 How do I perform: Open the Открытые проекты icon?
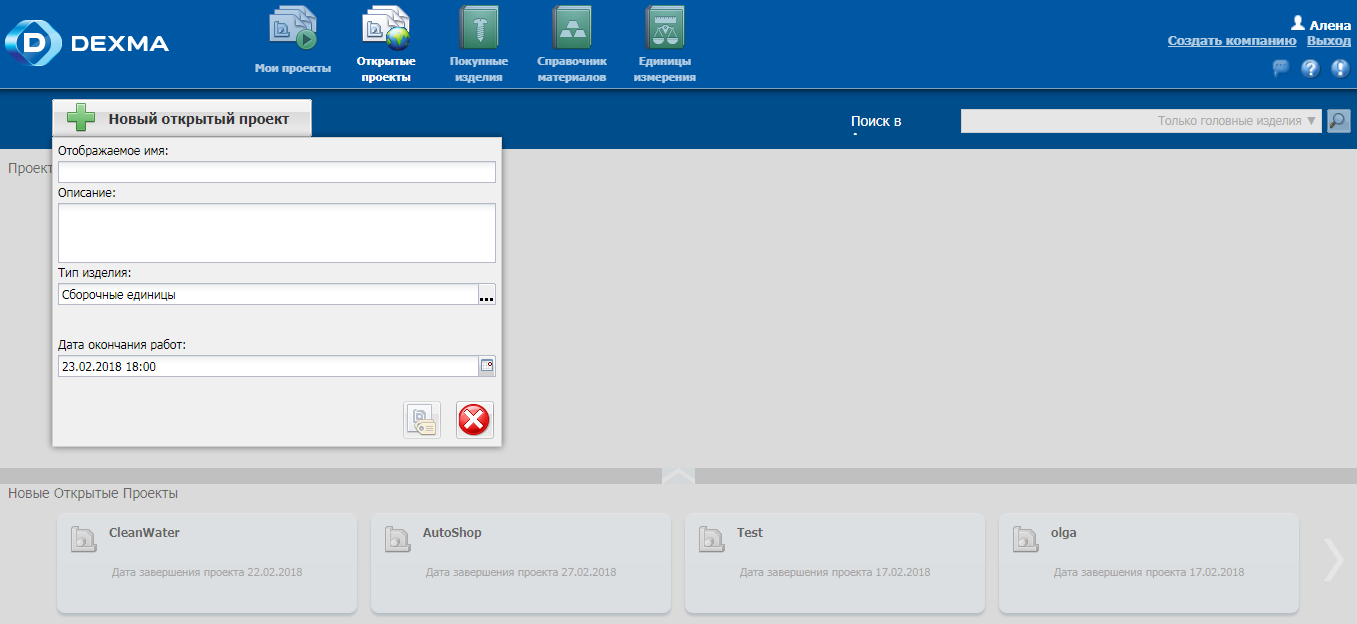tap(386, 29)
